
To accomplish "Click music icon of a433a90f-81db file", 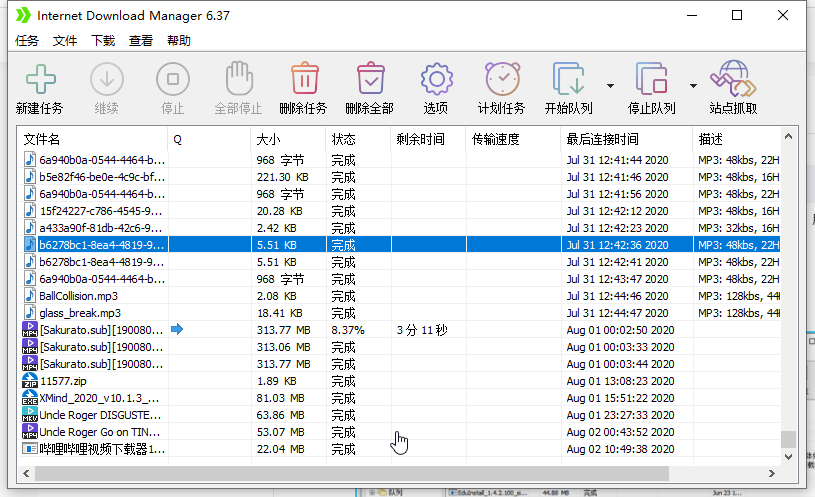I will coord(30,228).
